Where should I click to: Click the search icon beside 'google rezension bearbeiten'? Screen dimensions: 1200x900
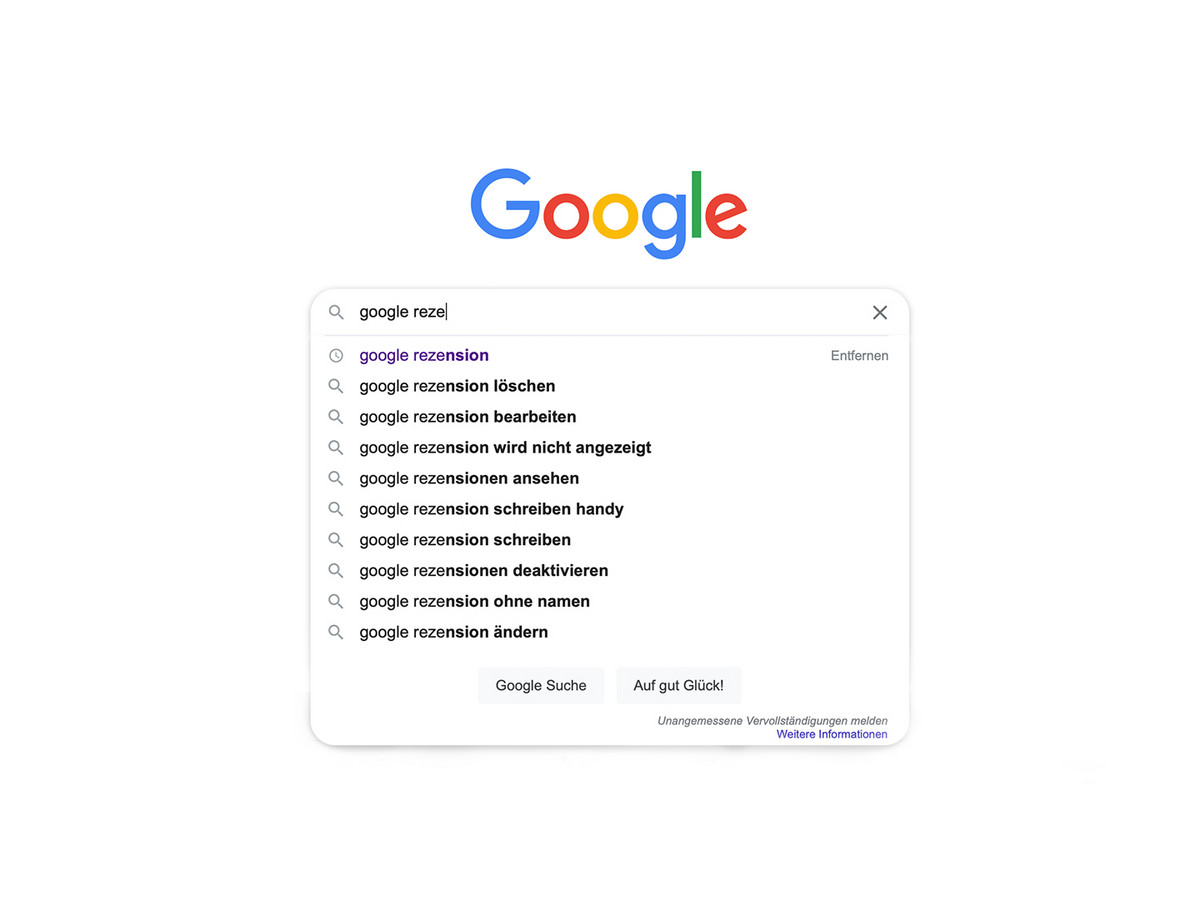click(x=336, y=417)
